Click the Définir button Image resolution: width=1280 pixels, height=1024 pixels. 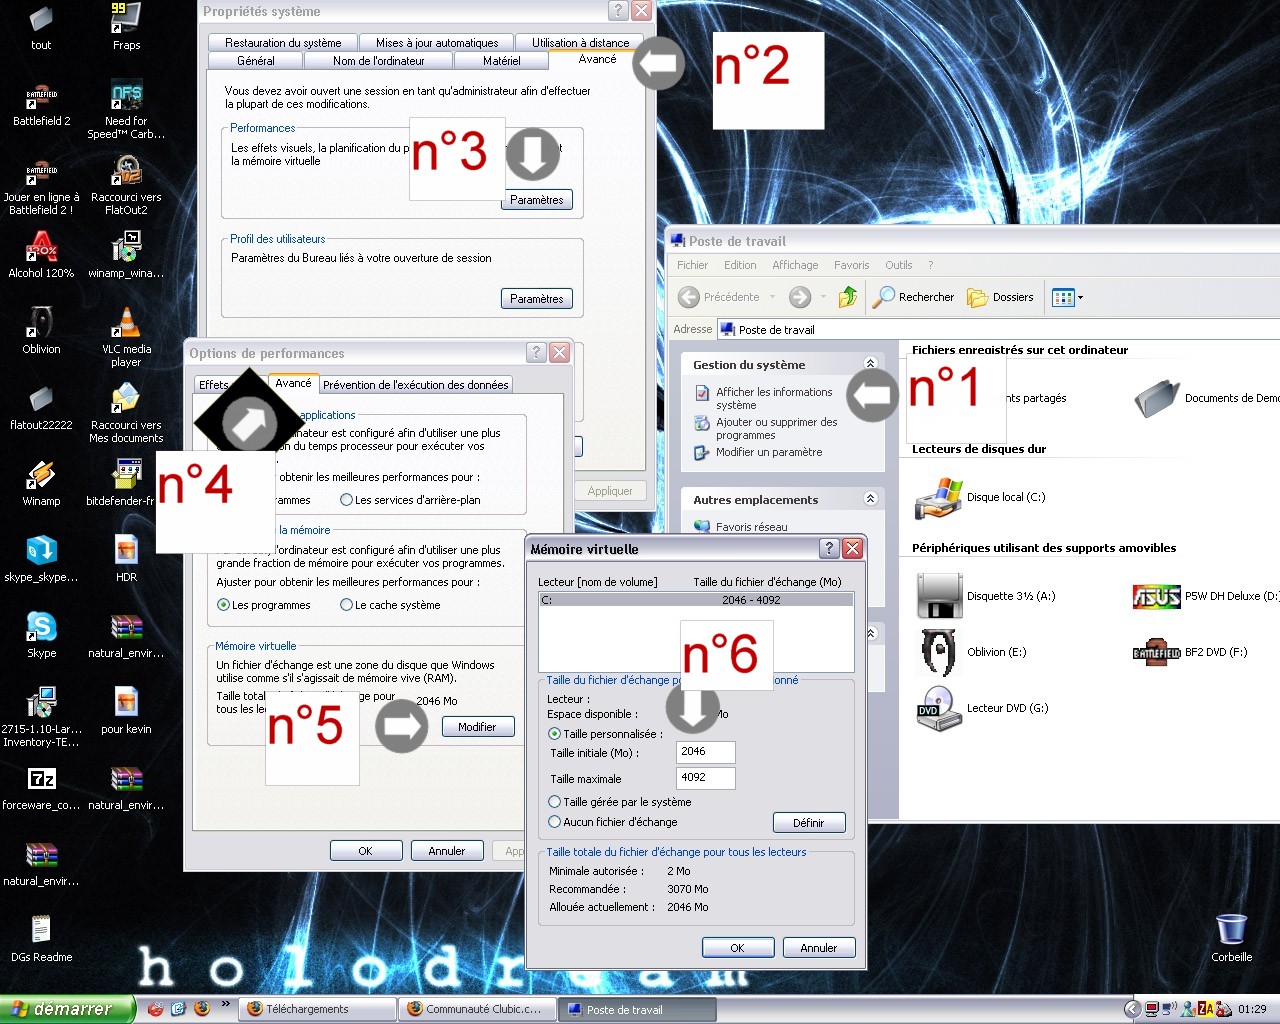809,823
